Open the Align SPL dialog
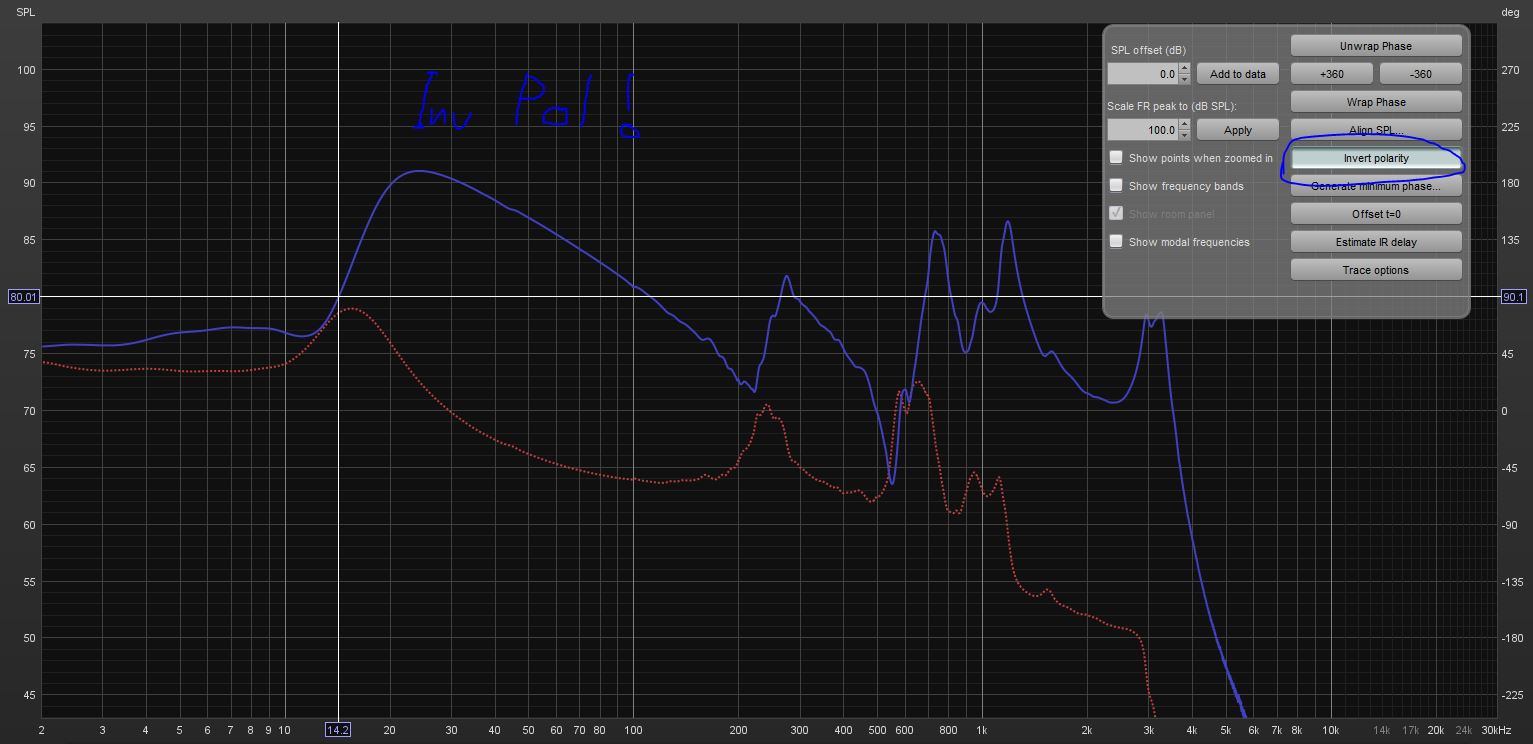The image size is (1533, 744). click(x=1376, y=130)
